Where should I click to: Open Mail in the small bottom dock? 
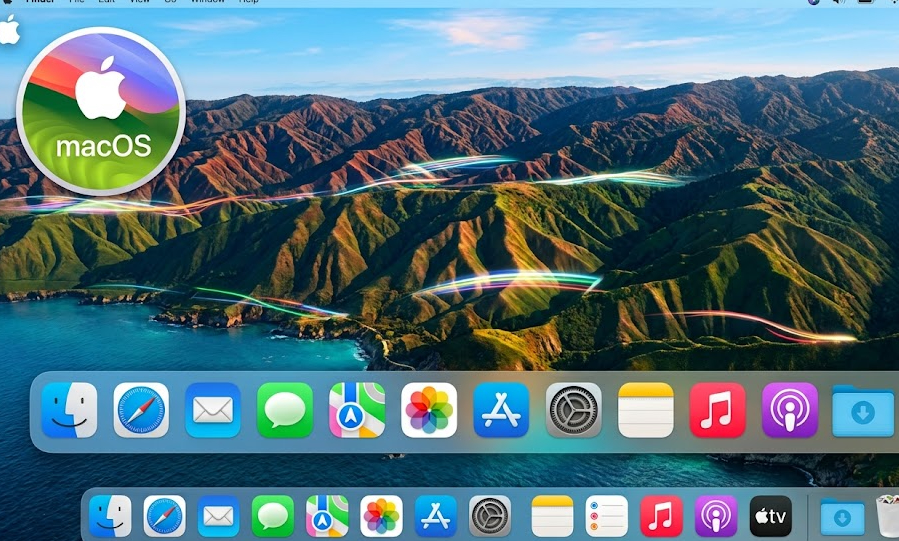(218, 516)
